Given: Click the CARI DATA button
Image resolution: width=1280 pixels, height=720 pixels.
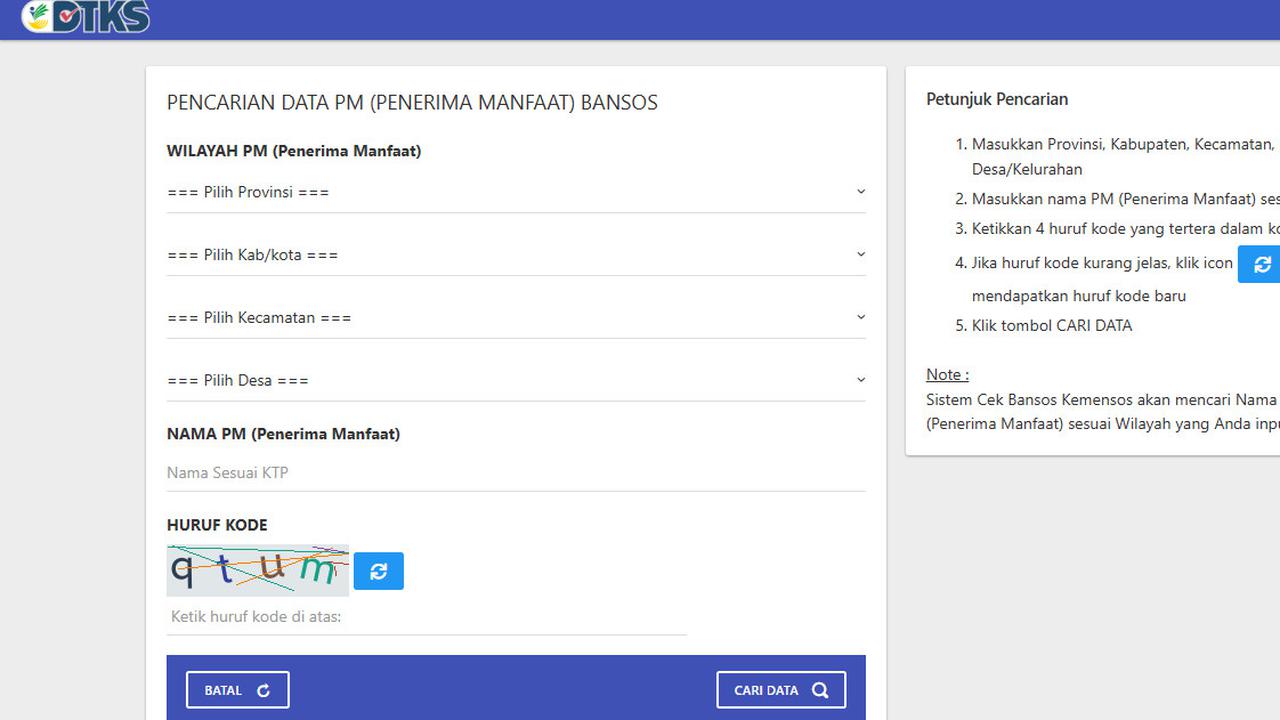Looking at the screenshot, I should coord(781,689).
